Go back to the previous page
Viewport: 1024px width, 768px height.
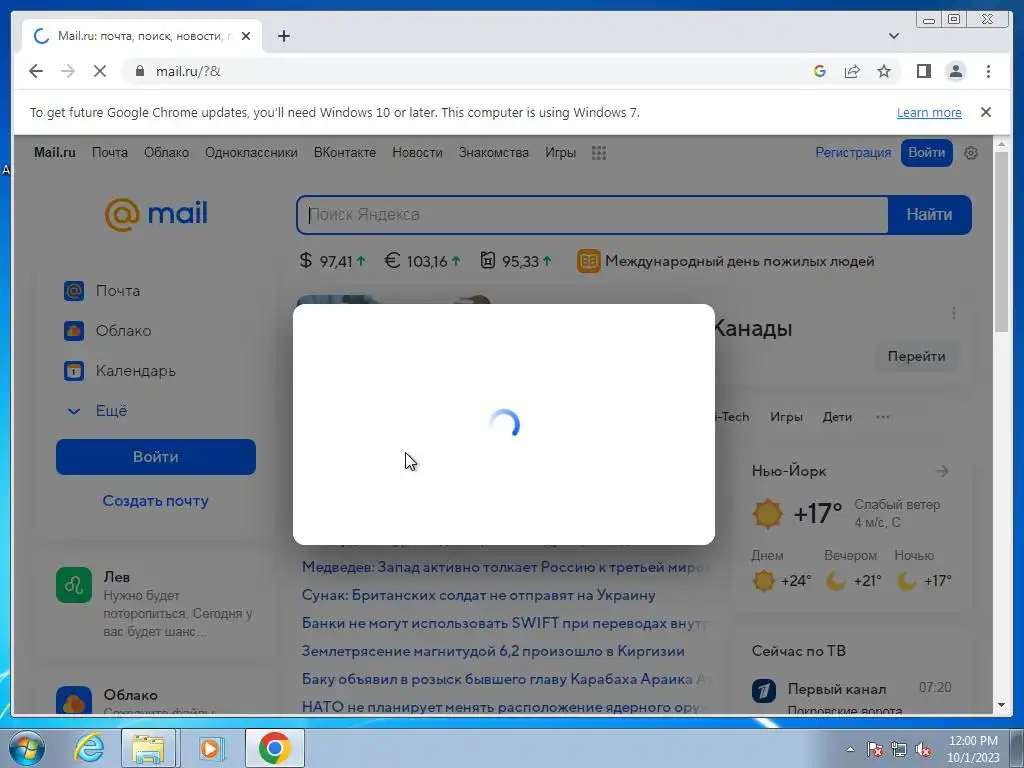click(36, 71)
